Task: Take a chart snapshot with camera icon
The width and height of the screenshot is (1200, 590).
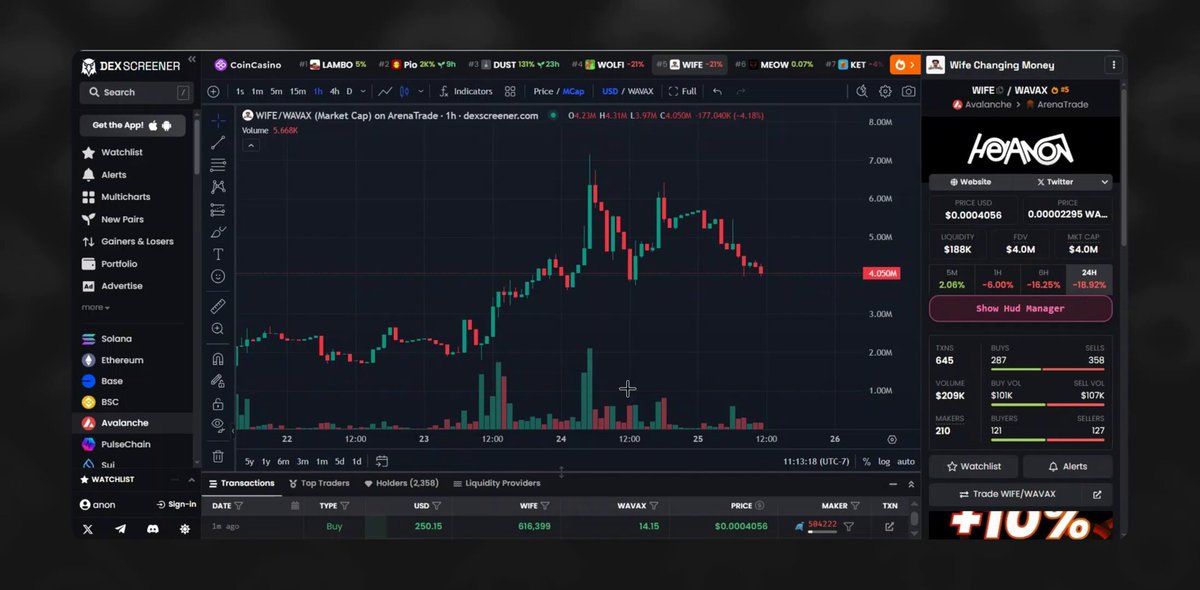Action: [908, 91]
